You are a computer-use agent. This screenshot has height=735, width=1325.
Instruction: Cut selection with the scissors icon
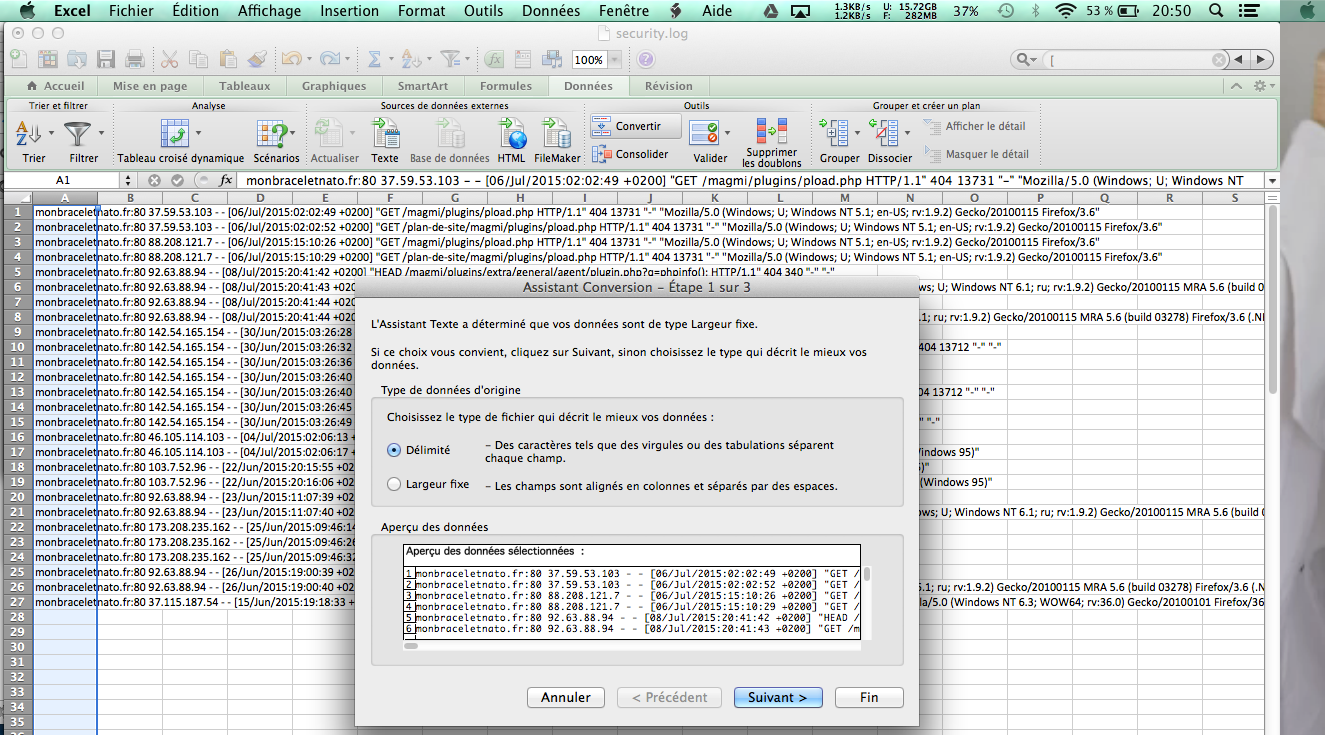[x=170, y=59]
